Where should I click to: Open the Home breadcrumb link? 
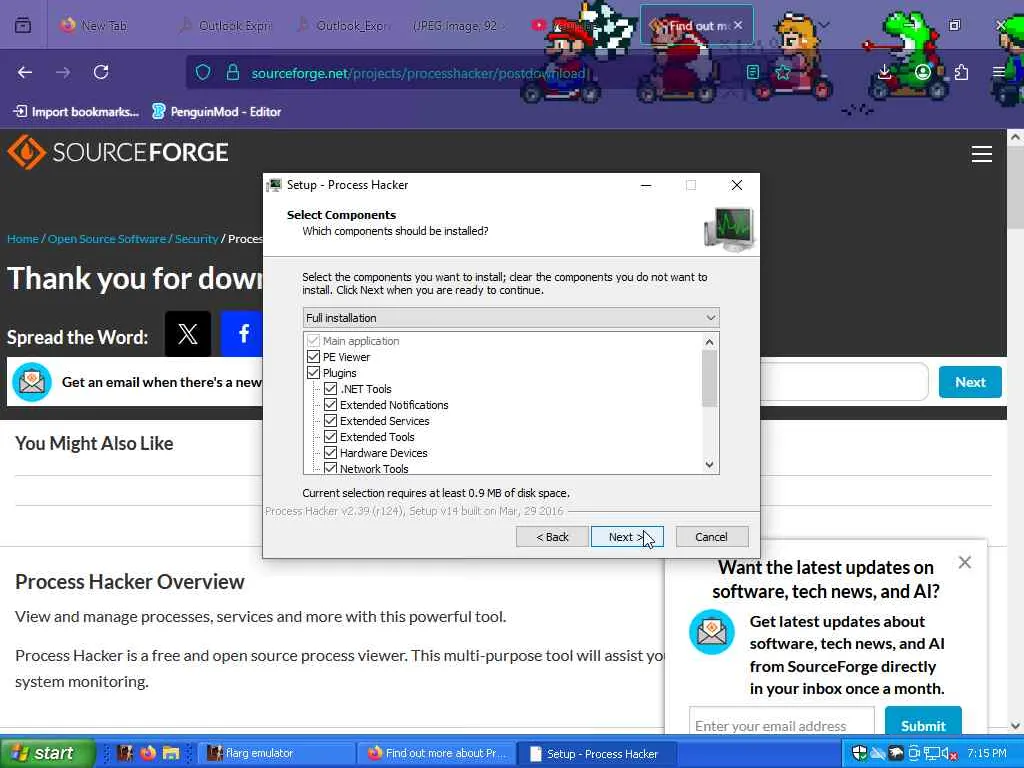pos(23,239)
